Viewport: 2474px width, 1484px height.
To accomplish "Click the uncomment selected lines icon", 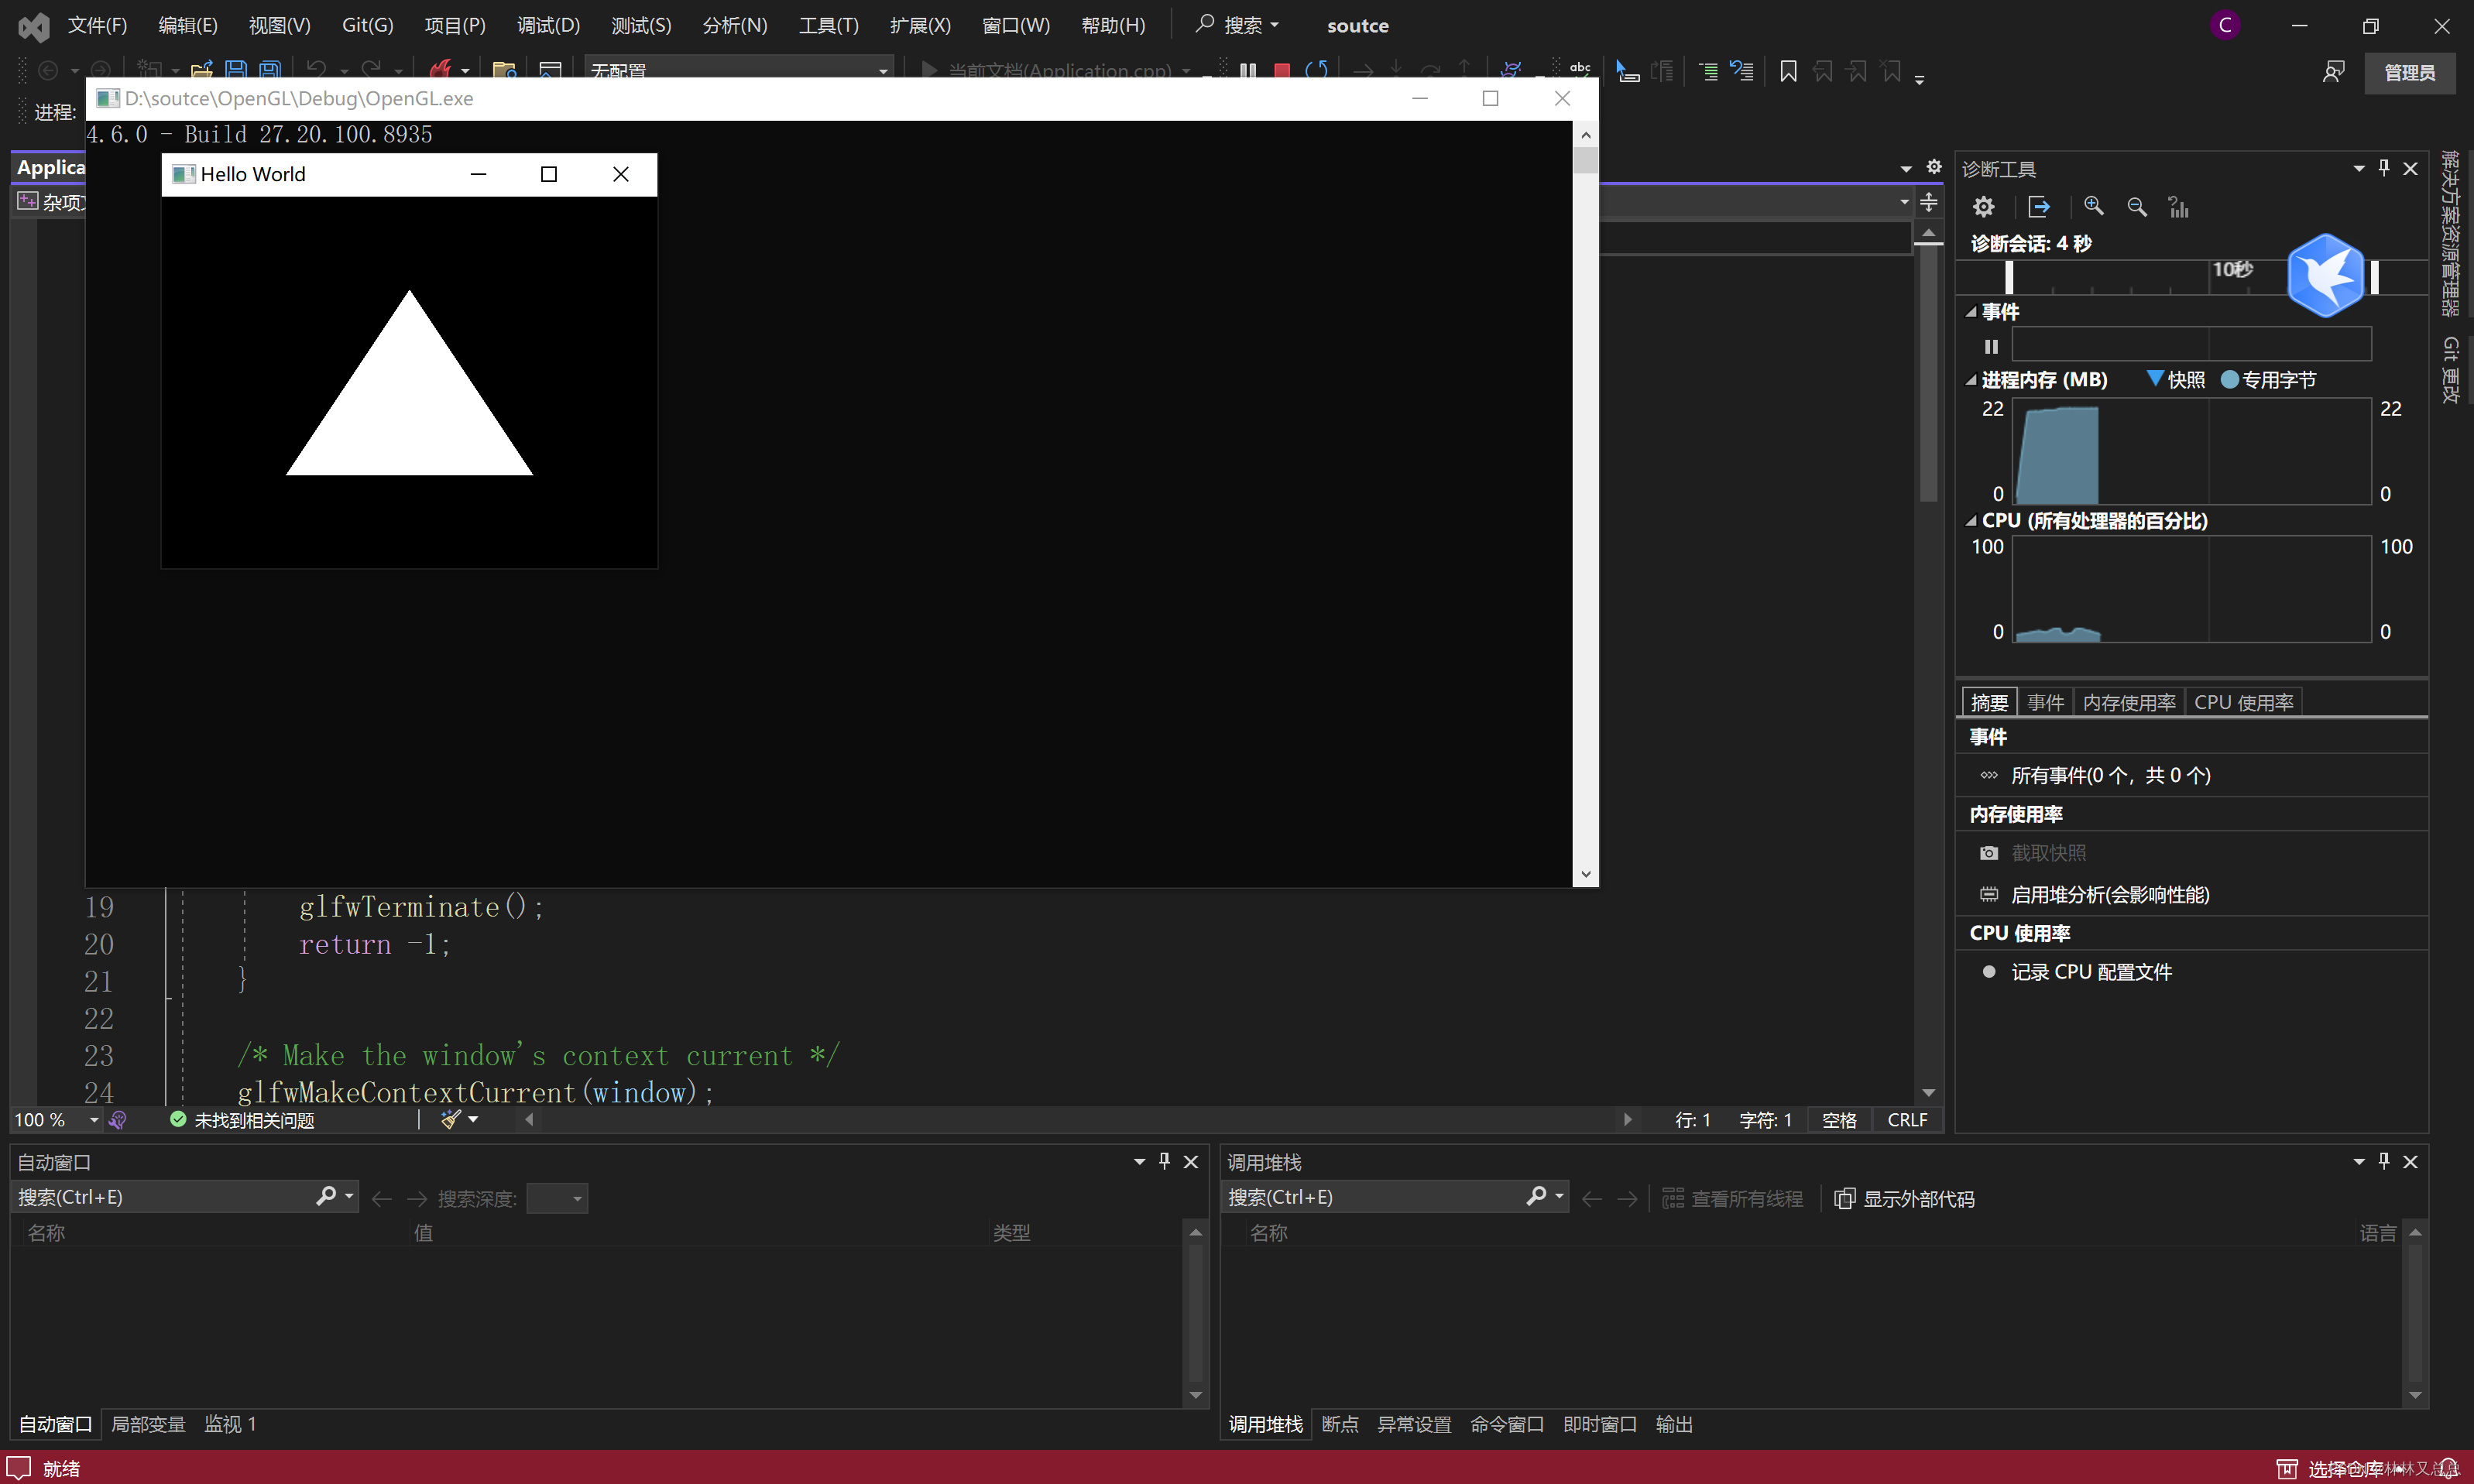I will pos(1741,71).
